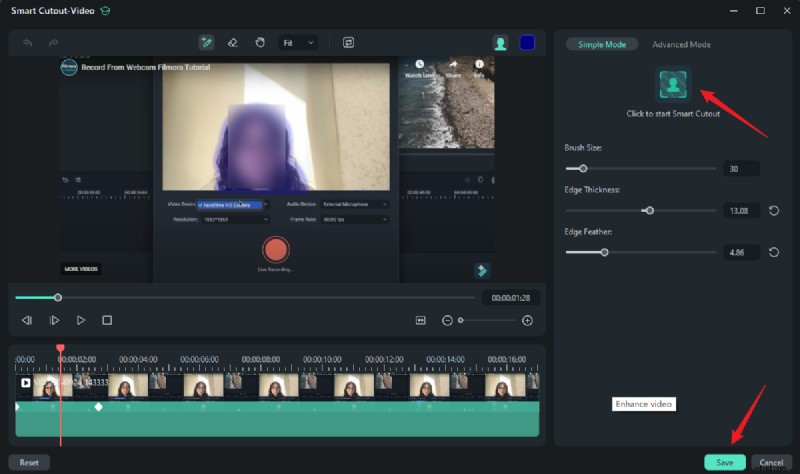Open the Fit zoom dropdown
Image resolution: width=800 pixels, height=474 pixels.
coord(298,43)
